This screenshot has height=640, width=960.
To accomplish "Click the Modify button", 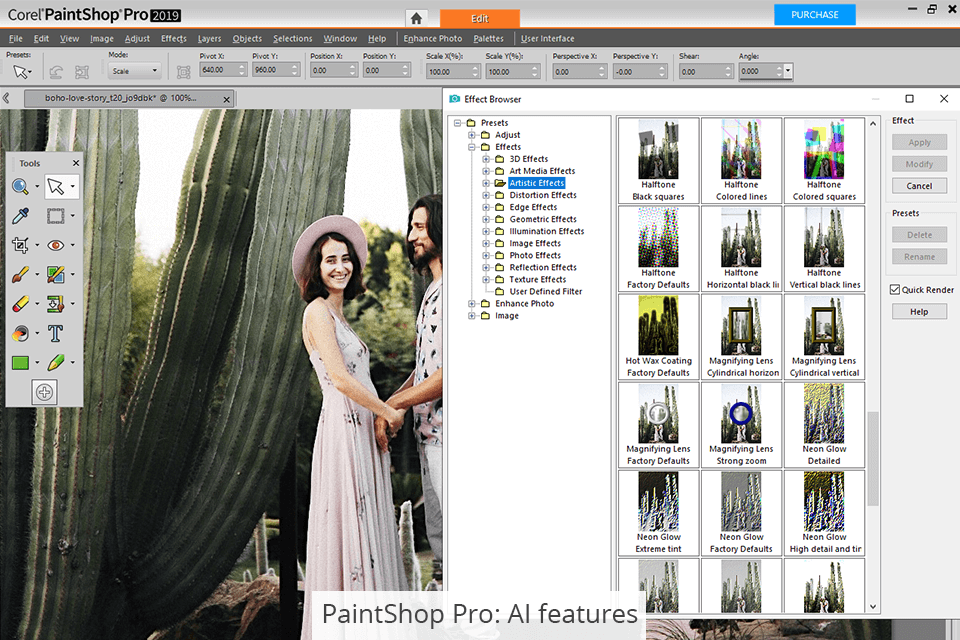I will [x=919, y=164].
